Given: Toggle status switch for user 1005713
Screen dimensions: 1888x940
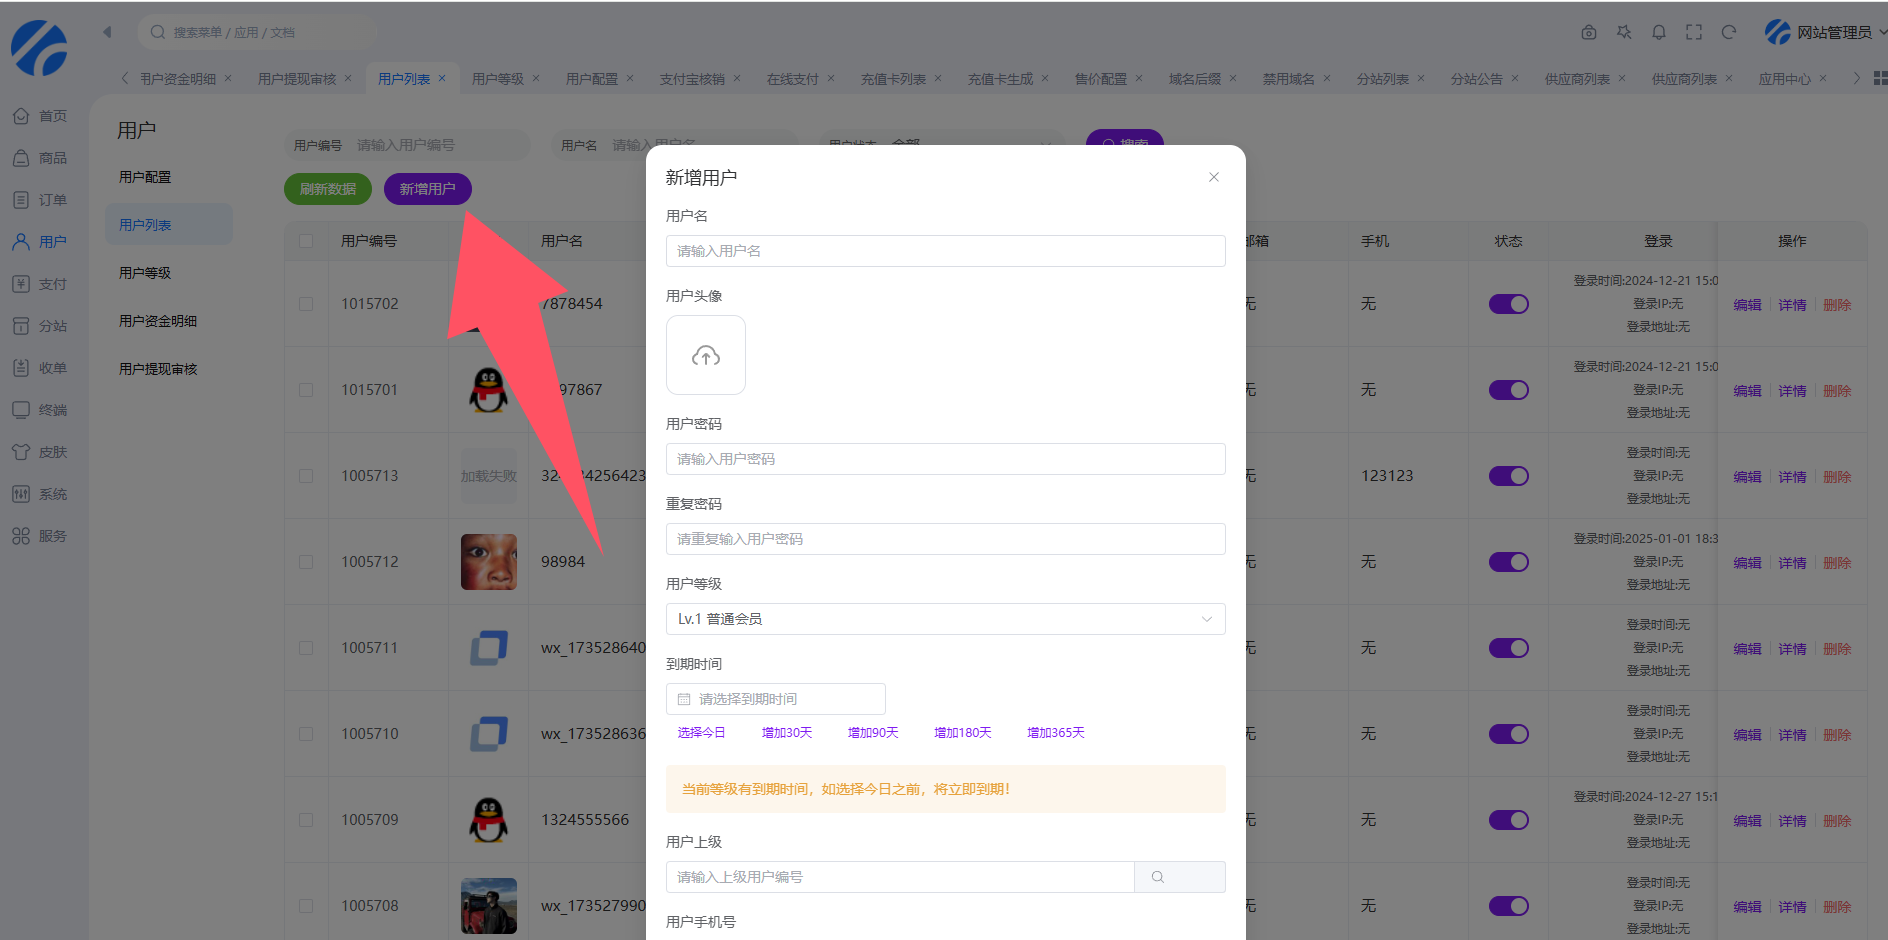Looking at the screenshot, I should pyautogui.click(x=1508, y=476).
